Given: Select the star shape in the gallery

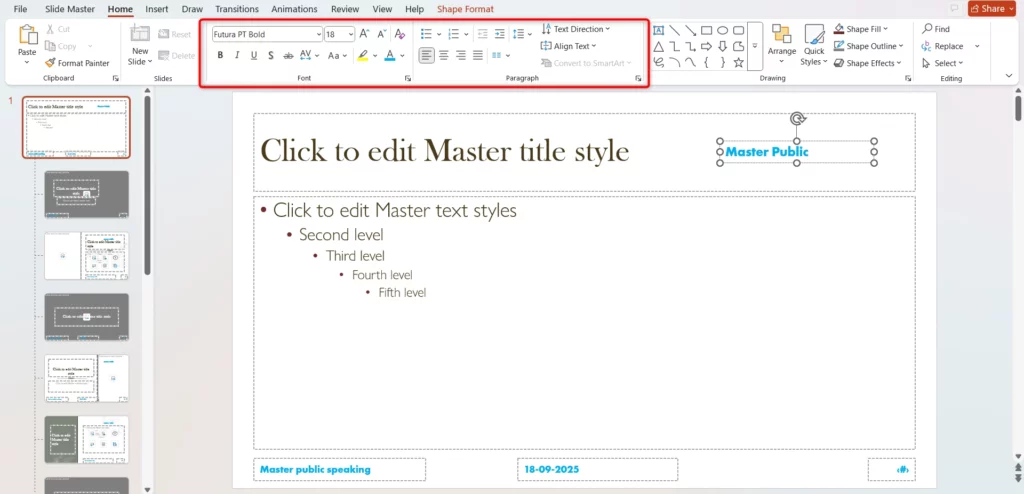Looking at the screenshot, I should pos(738,62).
